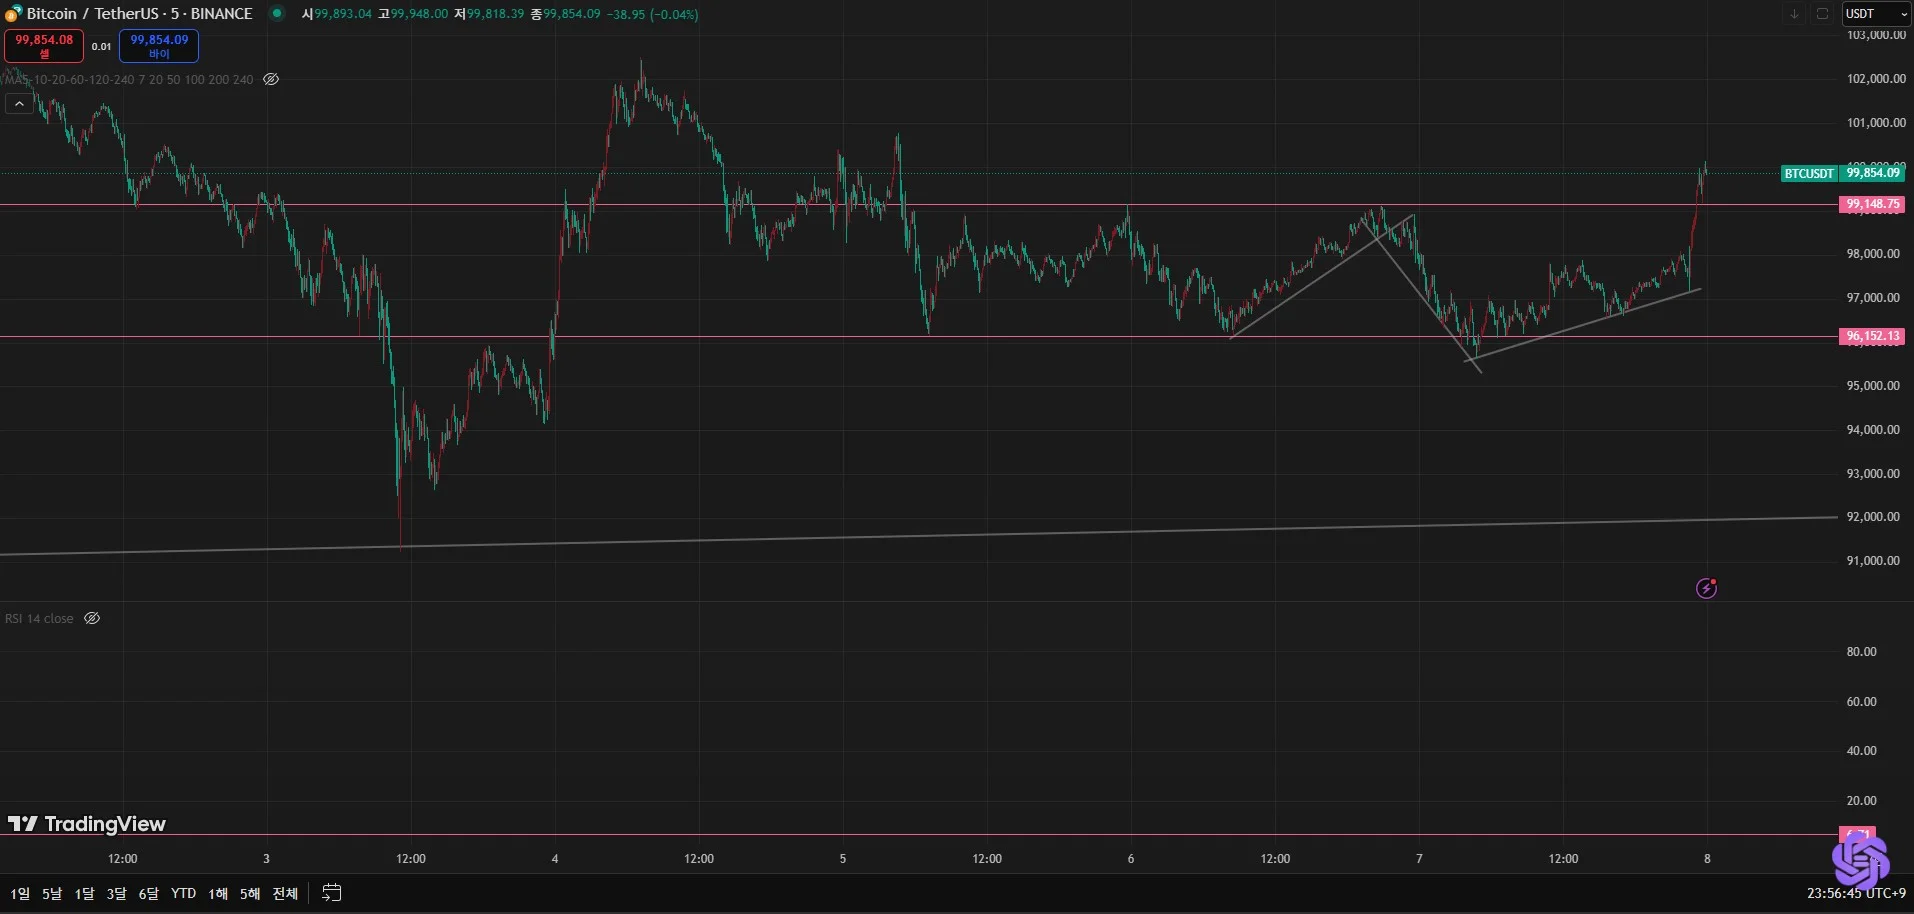Viewport: 1914px width, 914px height.
Task: Click the down arrow icon beside USDT
Action: (x=1794, y=14)
